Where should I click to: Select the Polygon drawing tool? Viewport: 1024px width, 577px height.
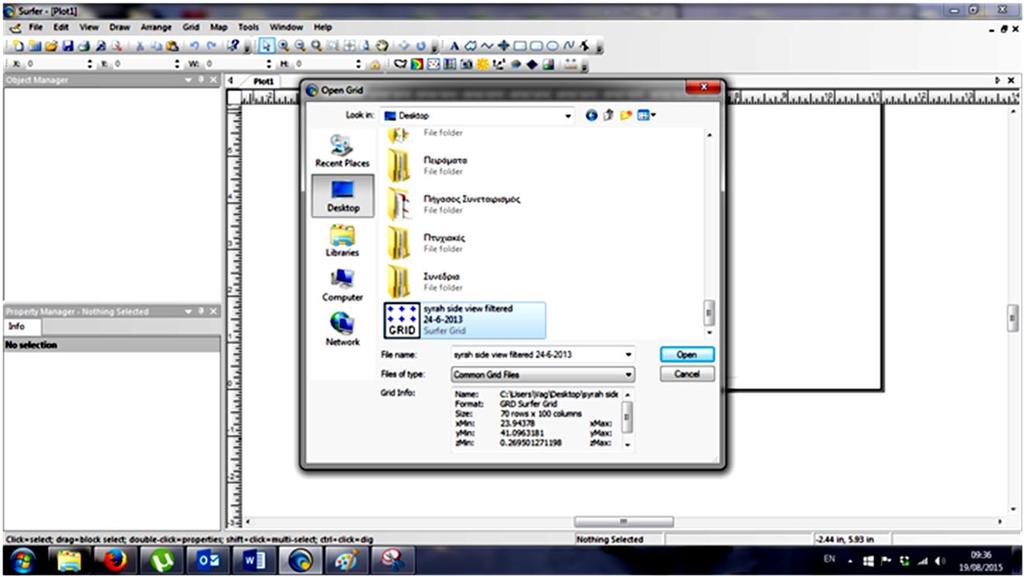tap(470, 46)
